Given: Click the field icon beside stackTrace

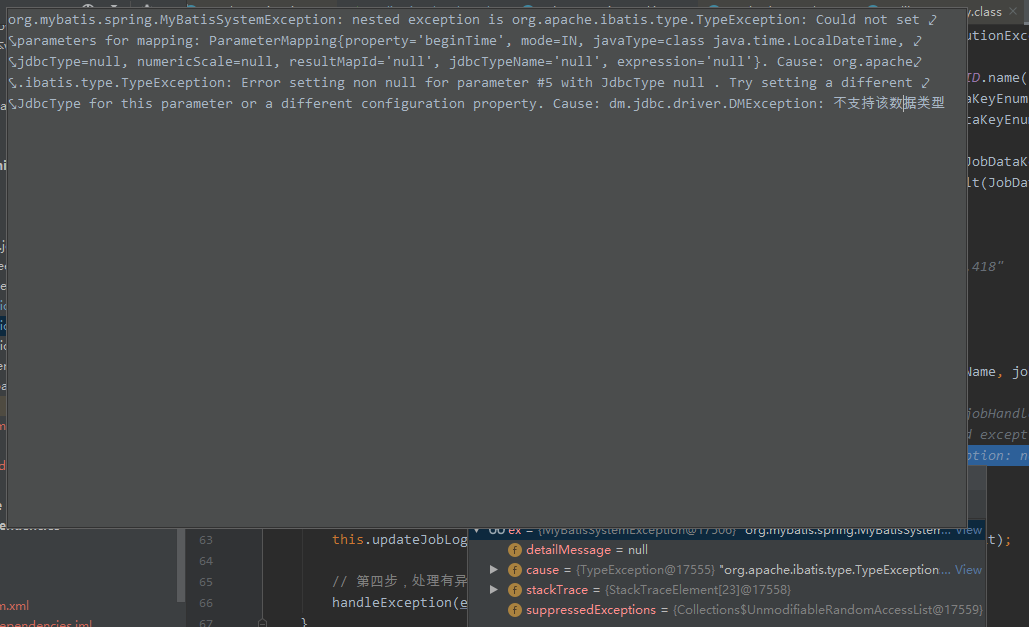Looking at the screenshot, I should click(x=515, y=590).
